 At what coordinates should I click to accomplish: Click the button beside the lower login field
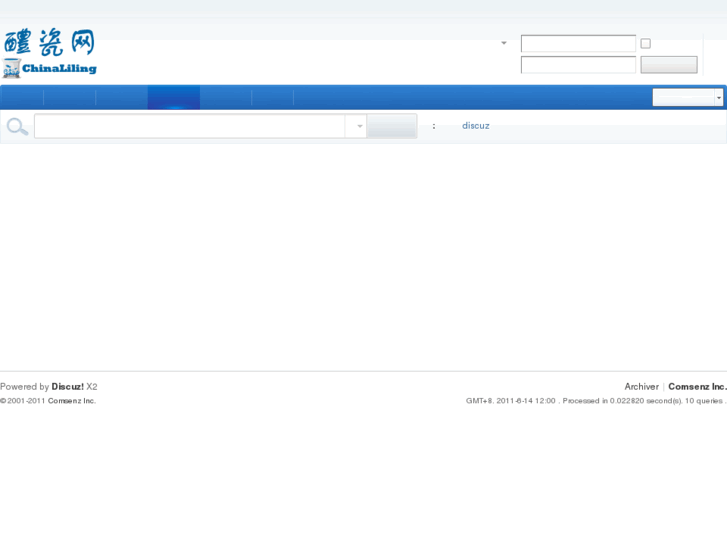tap(669, 65)
